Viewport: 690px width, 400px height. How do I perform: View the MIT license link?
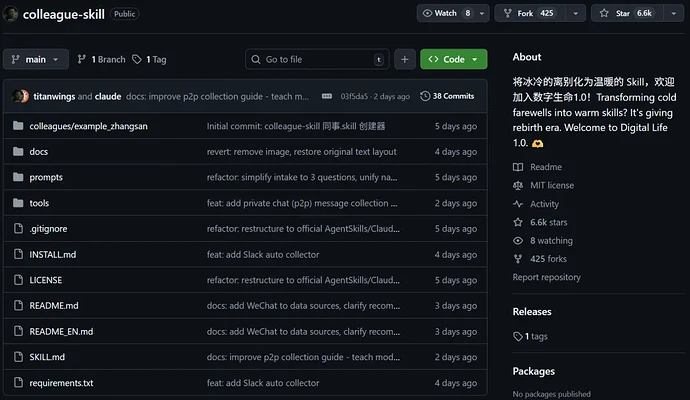(552, 185)
